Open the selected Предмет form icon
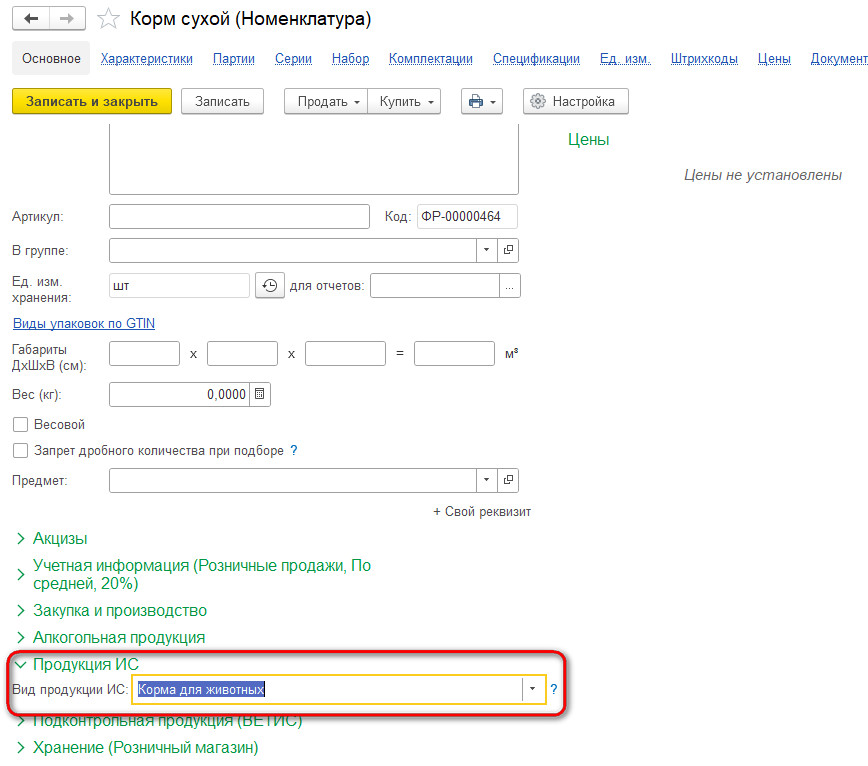The height and width of the screenshot is (766, 868). click(508, 480)
